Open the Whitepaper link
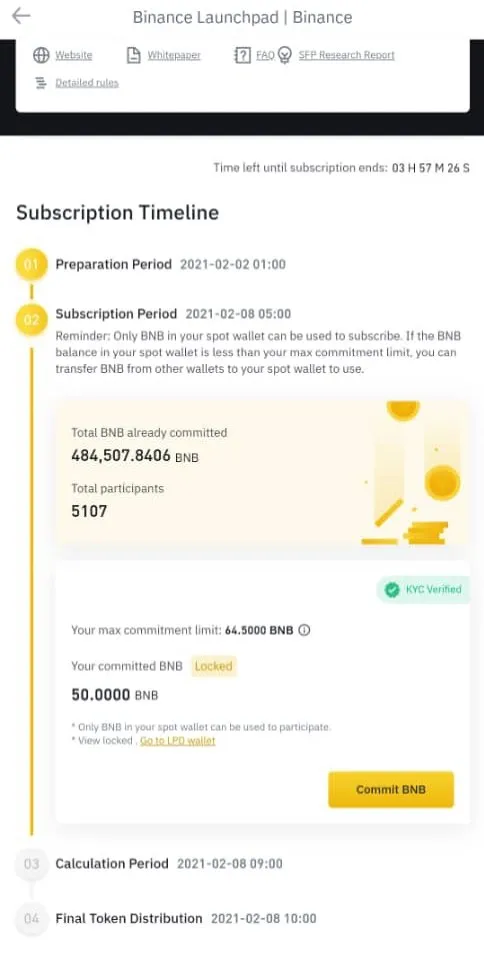This screenshot has height=953, width=484. [x=174, y=55]
